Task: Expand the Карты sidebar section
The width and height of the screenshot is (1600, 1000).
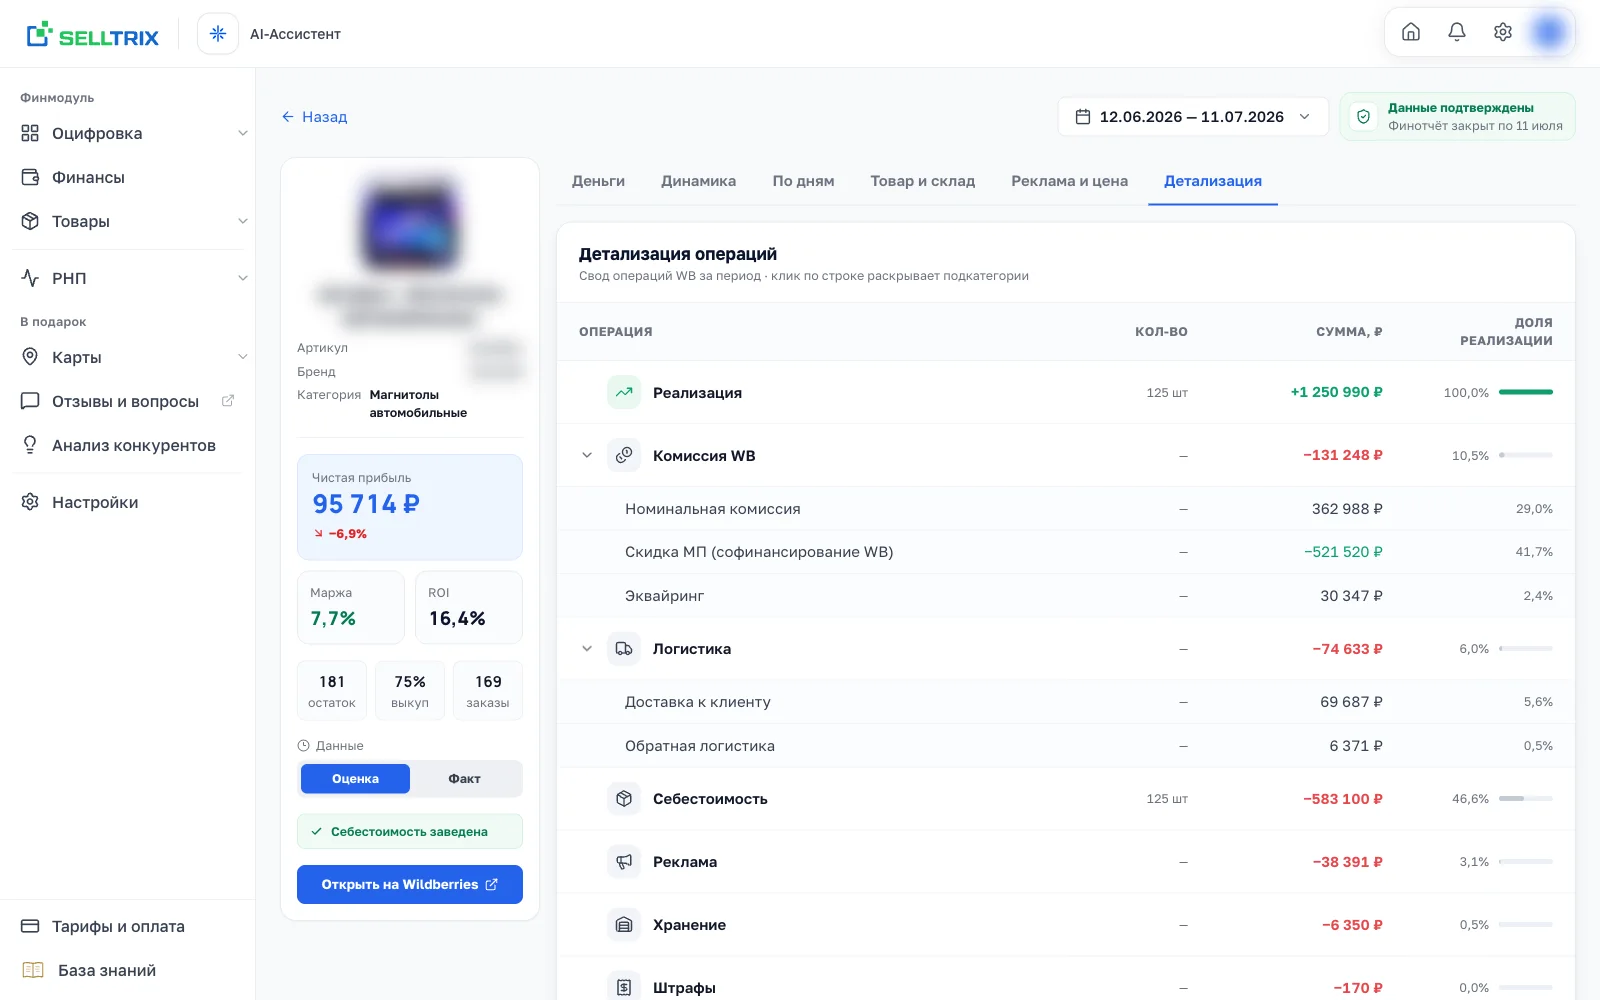Action: 242,357
